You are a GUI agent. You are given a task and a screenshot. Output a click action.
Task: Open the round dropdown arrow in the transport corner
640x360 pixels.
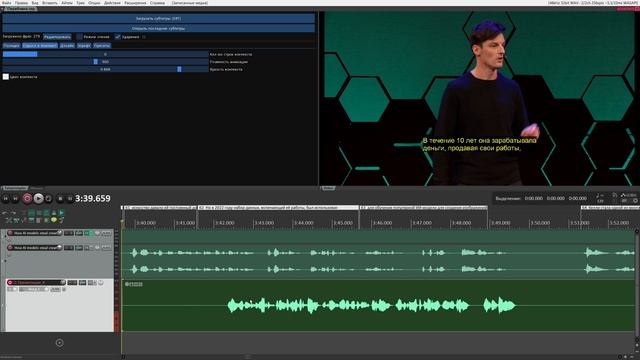click(x=635, y=201)
